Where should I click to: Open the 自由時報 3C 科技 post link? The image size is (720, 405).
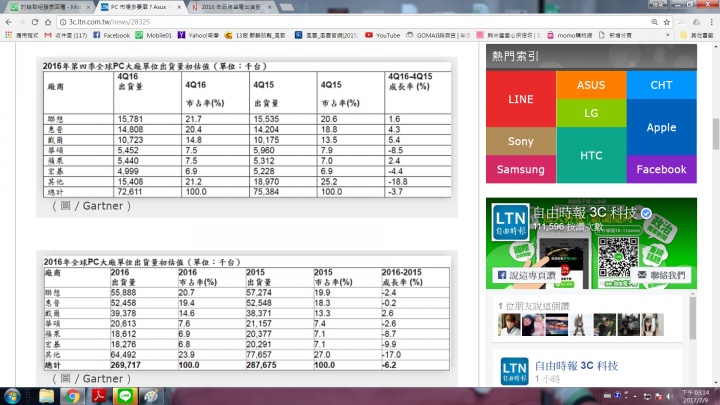[576, 366]
